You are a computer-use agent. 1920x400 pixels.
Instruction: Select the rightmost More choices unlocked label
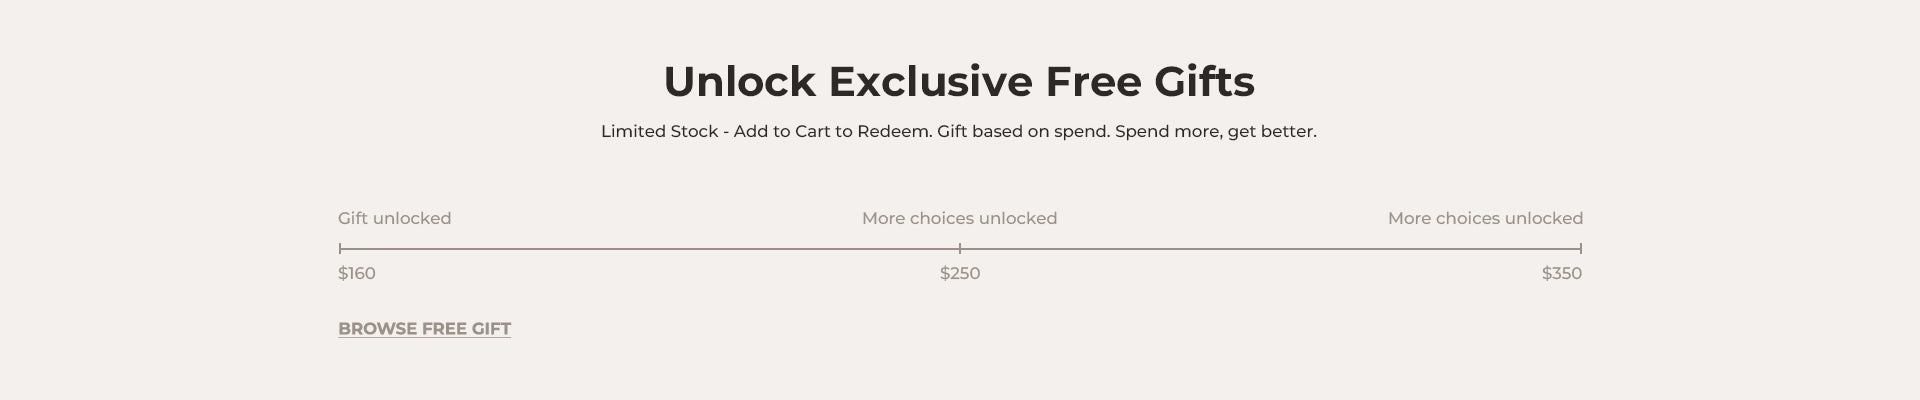(x=1485, y=218)
